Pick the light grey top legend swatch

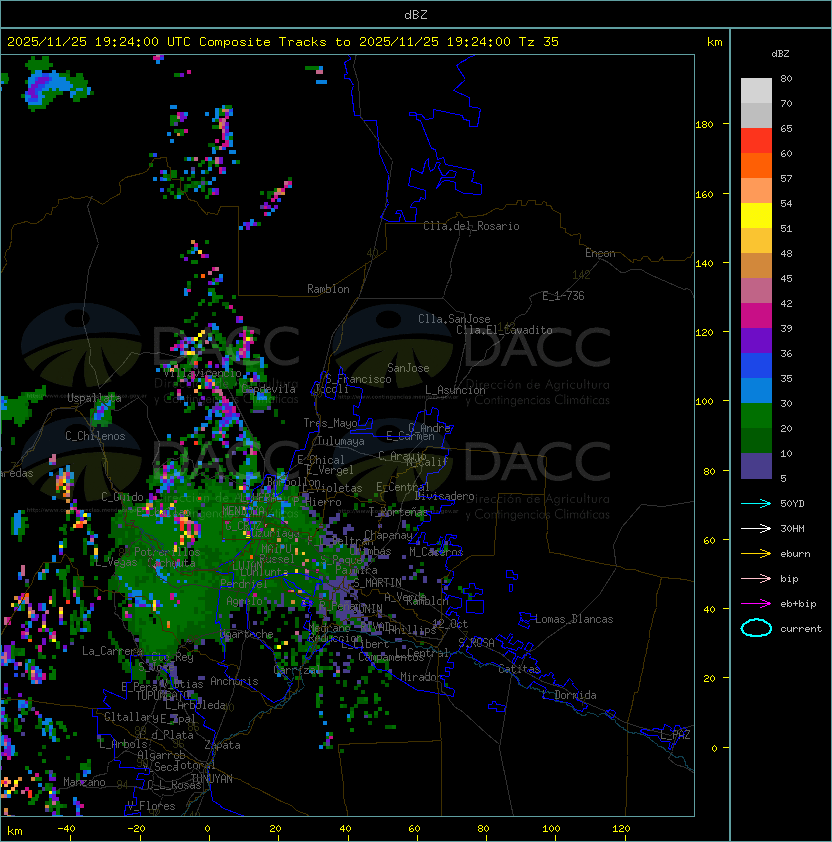(x=756, y=90)
